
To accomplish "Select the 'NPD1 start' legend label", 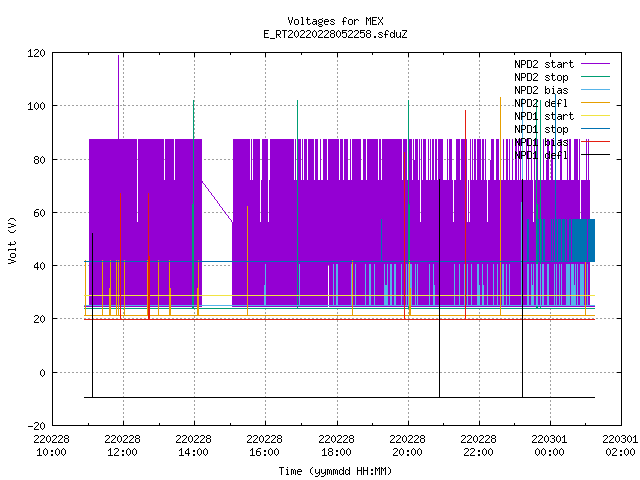I will tap(544, 116).
